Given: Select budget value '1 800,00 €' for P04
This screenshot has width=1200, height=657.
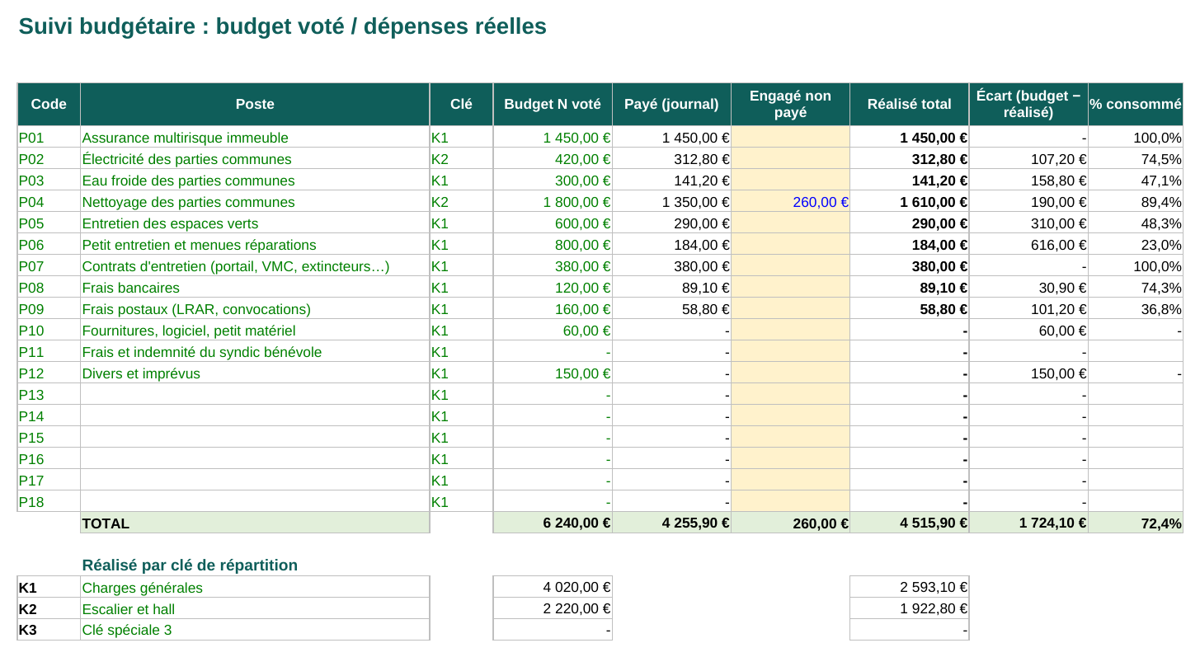Looking at the screenshot, I should [x=552, y=202].
